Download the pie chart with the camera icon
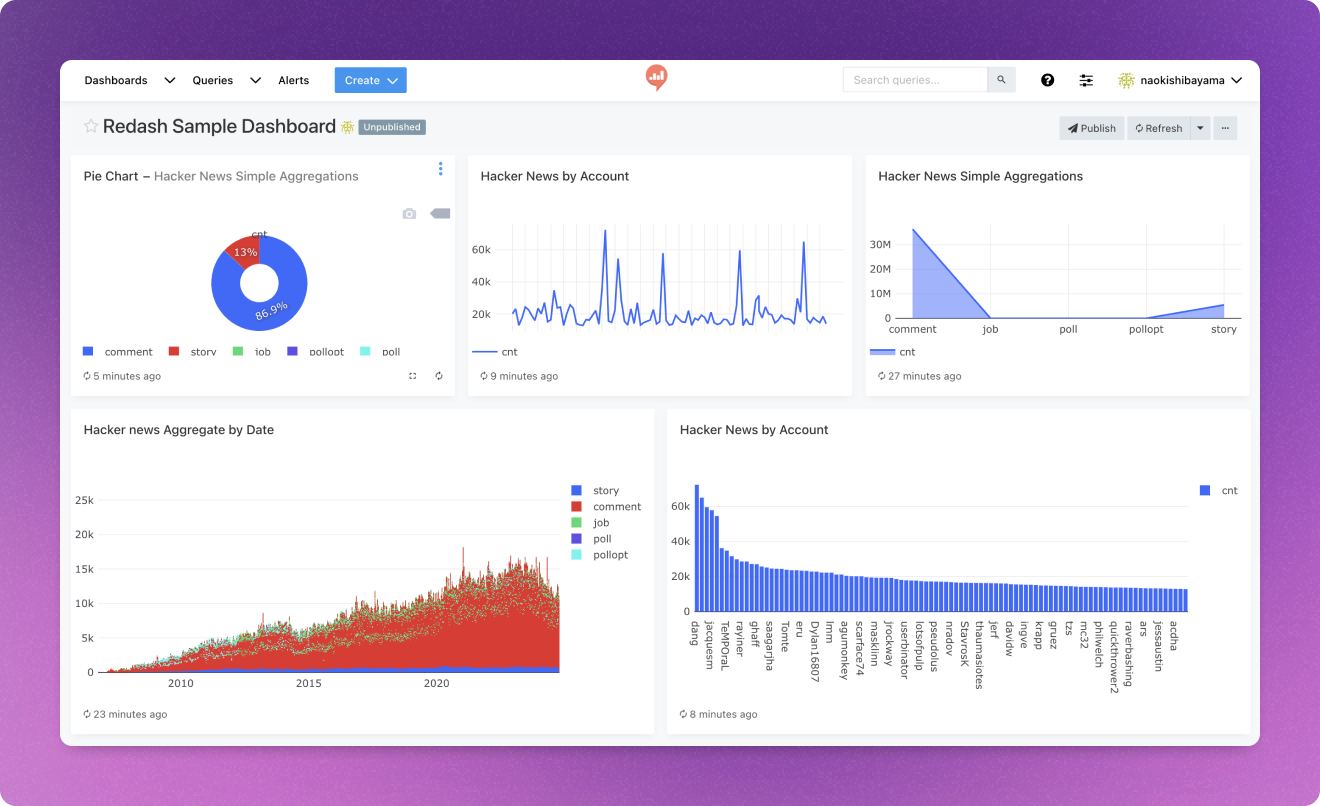Image resolution: width=1320 pixels, height=806 pixels. click(x=409, y=214)
